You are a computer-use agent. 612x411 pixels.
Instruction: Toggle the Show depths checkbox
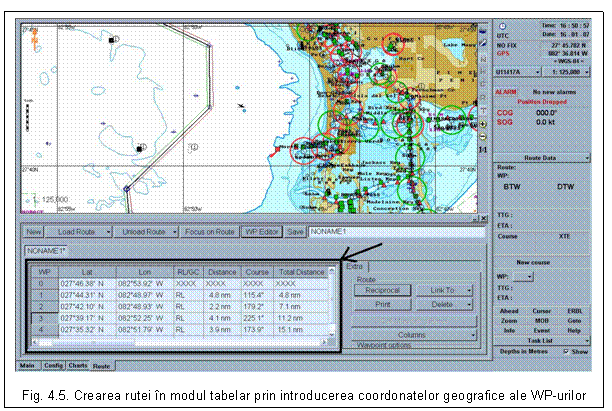tap(567, 353)
